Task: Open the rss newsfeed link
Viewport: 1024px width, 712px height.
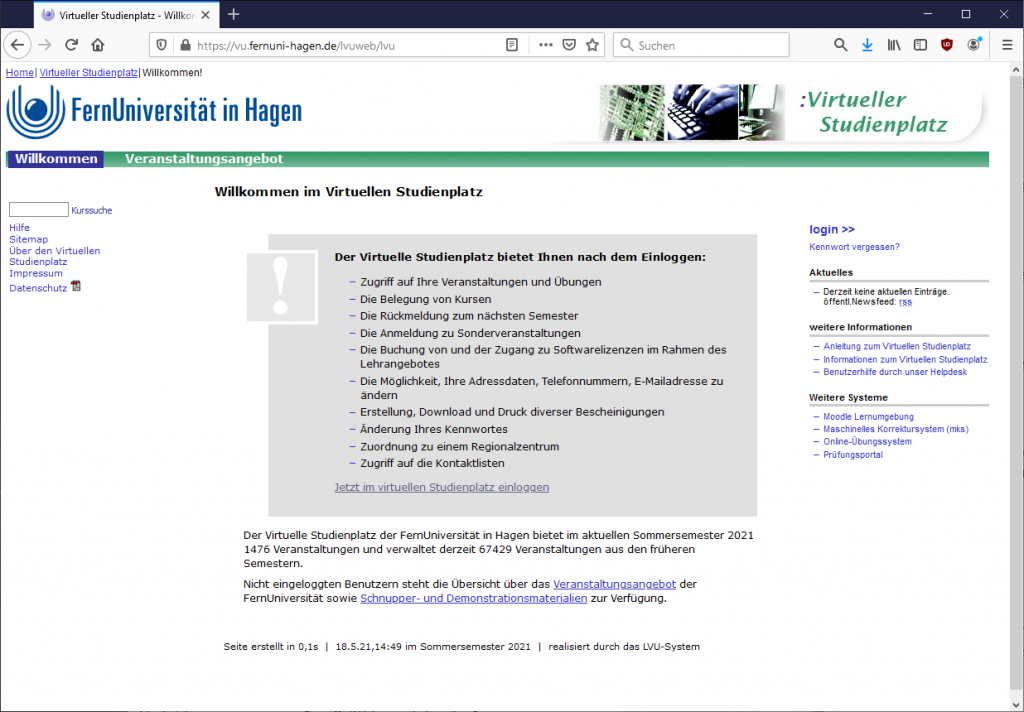Action: (x=905, y=302)
